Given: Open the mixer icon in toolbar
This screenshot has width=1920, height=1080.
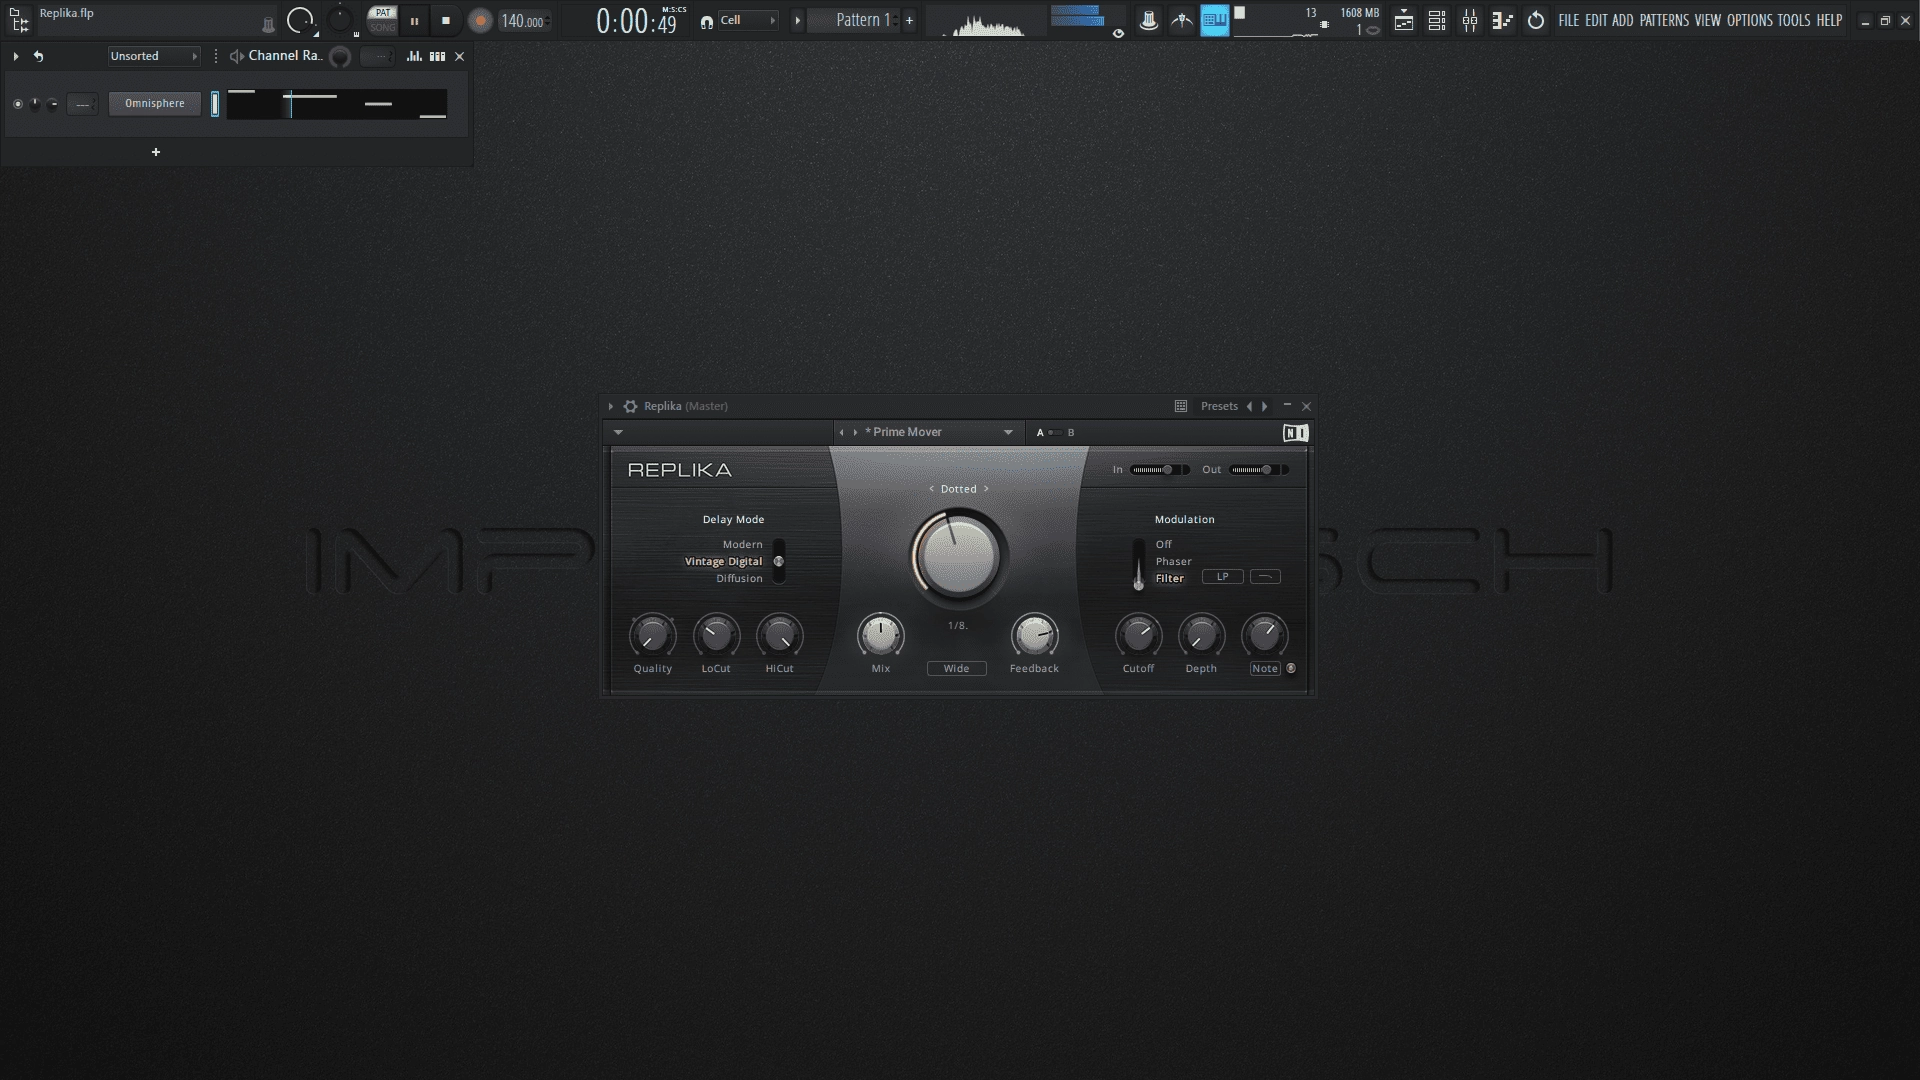Looking at the screenshot, I should pyautogui.click(x=1470, y=20).
